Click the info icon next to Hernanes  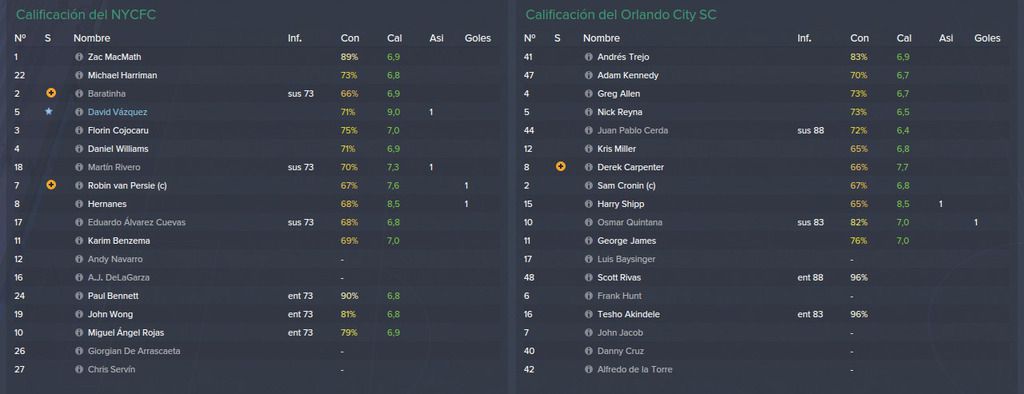[x=79, y=204]
